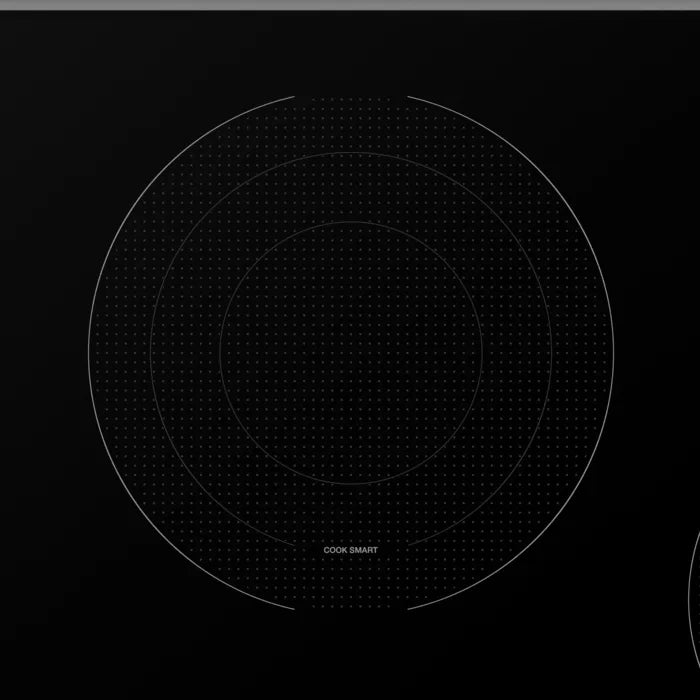This screenshot has height=700, width=700.
Task: Tap the dotted band between middle and outer rings
Action: click(351, 125)
